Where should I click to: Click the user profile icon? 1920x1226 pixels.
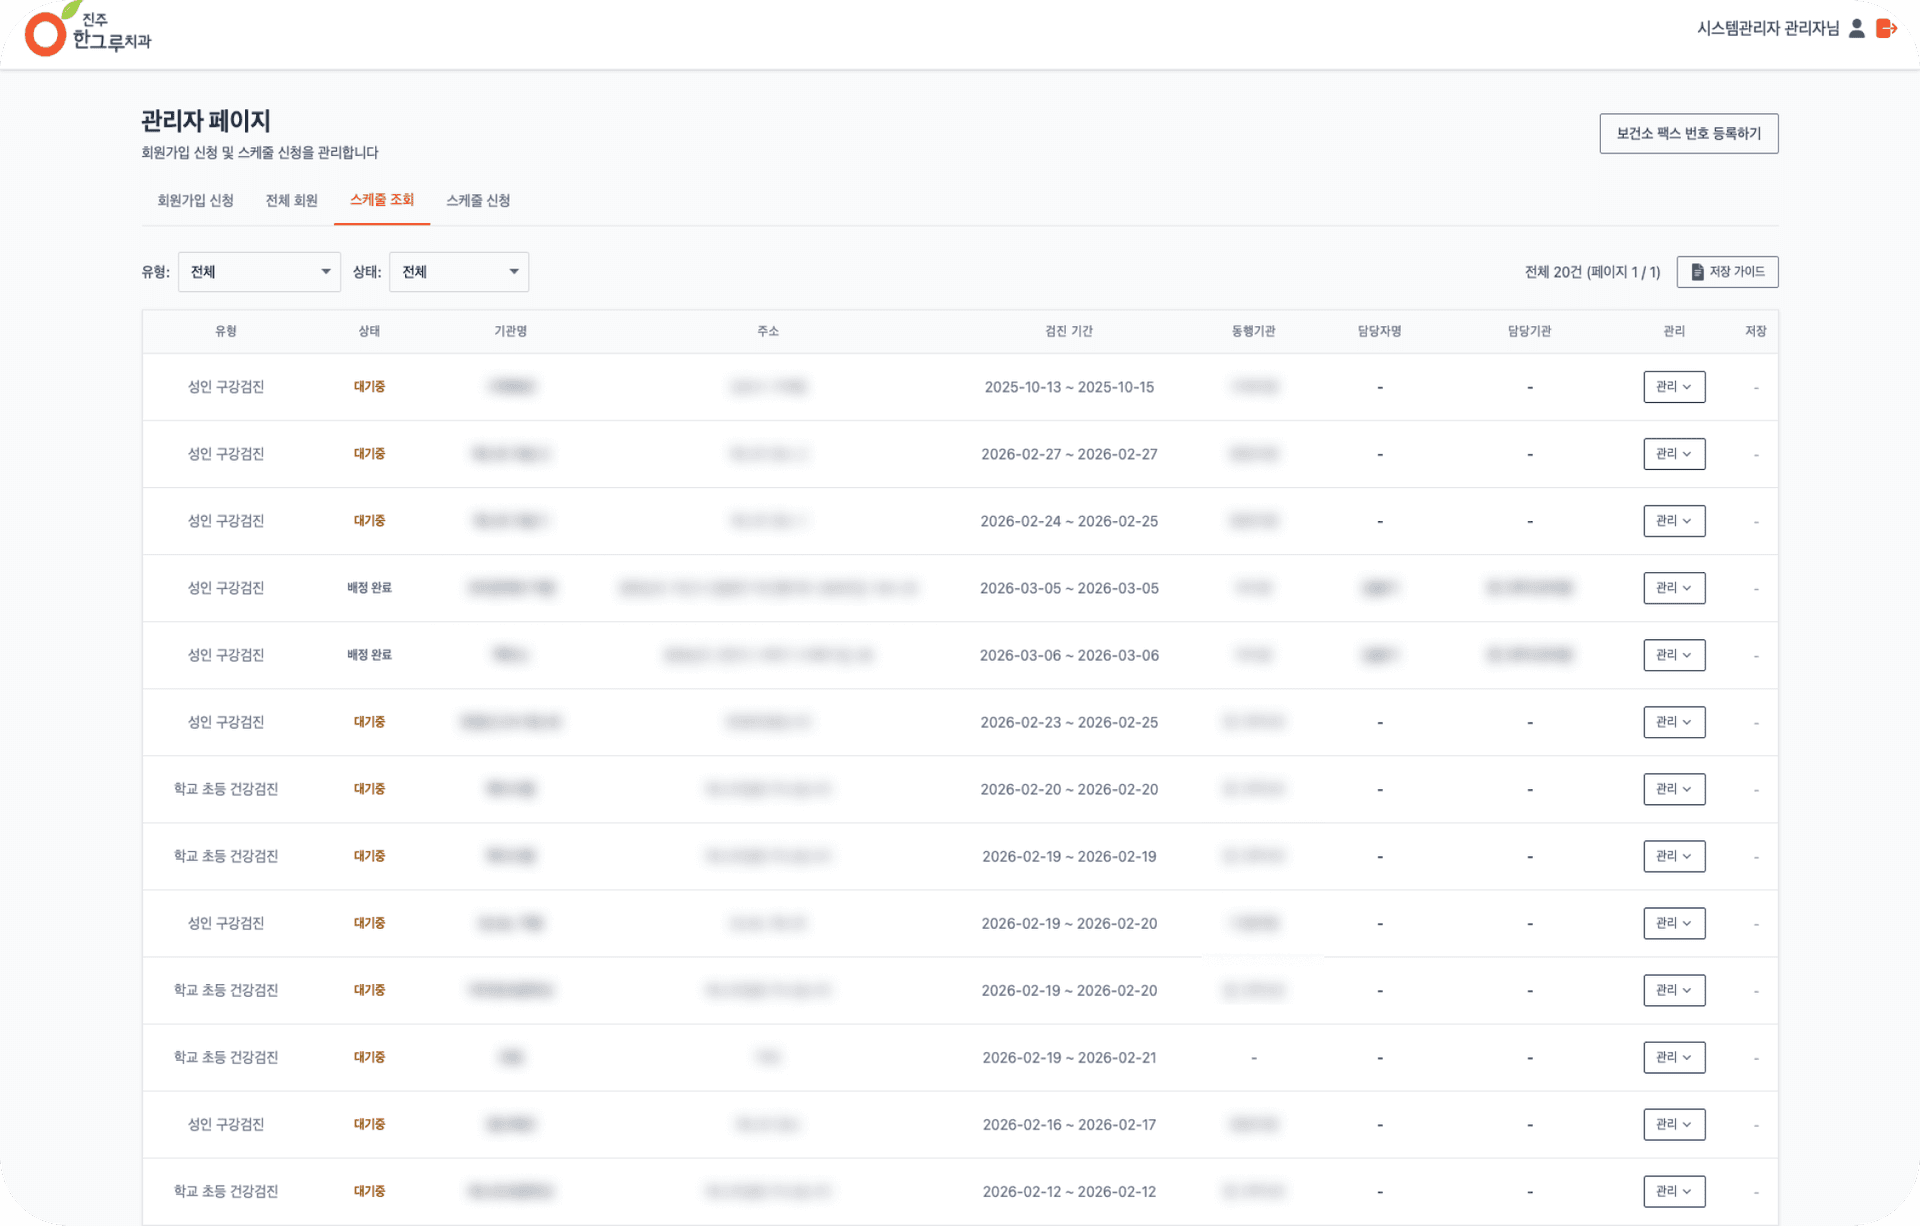pyautogui.click(x=1857, y=29)
